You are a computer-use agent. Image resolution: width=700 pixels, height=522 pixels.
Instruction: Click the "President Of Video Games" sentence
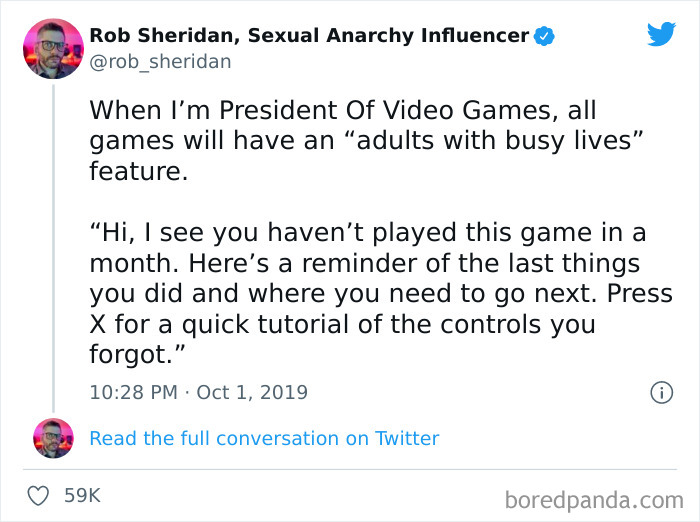click(x=340, y=108)
